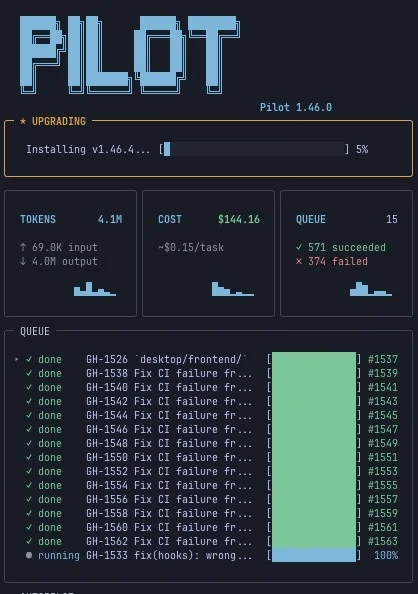
Task: Click the COST card heading
Action: pos(170,219)
